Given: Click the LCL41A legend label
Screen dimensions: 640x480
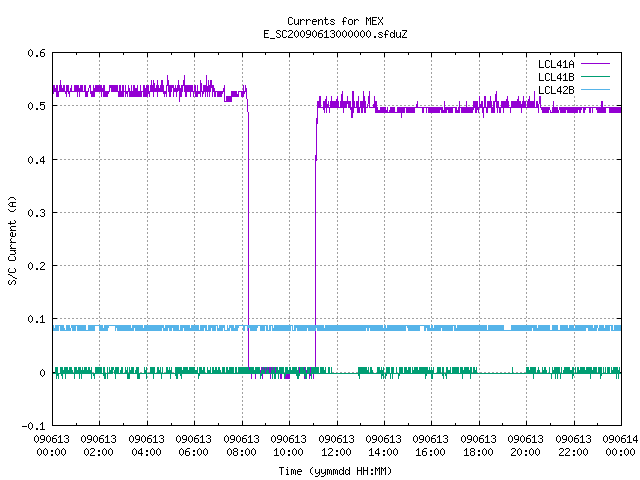Looking at the screenshot, I should (x=556, y=64).
